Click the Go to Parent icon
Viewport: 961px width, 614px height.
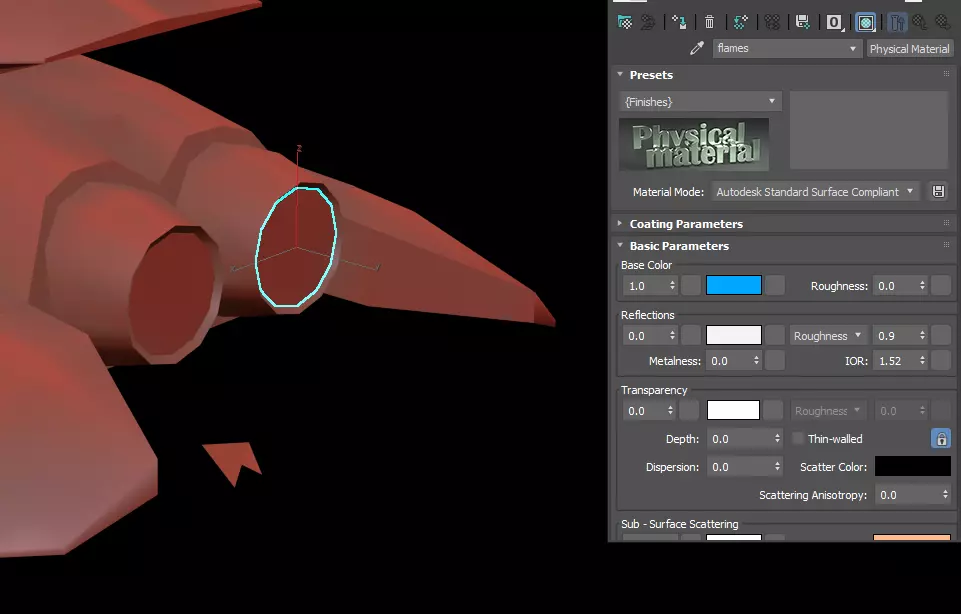click(x=919, y=22)
